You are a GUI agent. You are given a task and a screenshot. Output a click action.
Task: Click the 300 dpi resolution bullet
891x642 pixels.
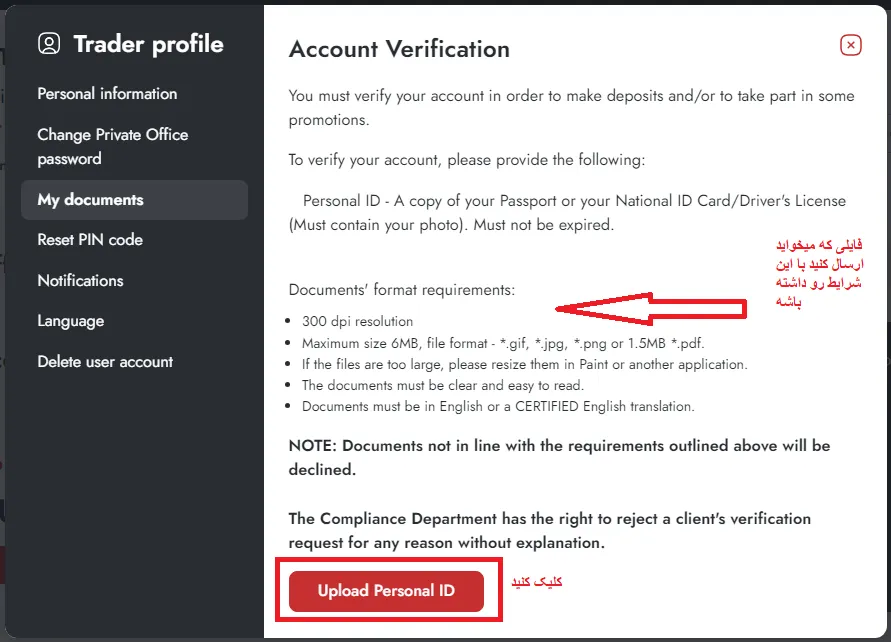tap(357, 322)
